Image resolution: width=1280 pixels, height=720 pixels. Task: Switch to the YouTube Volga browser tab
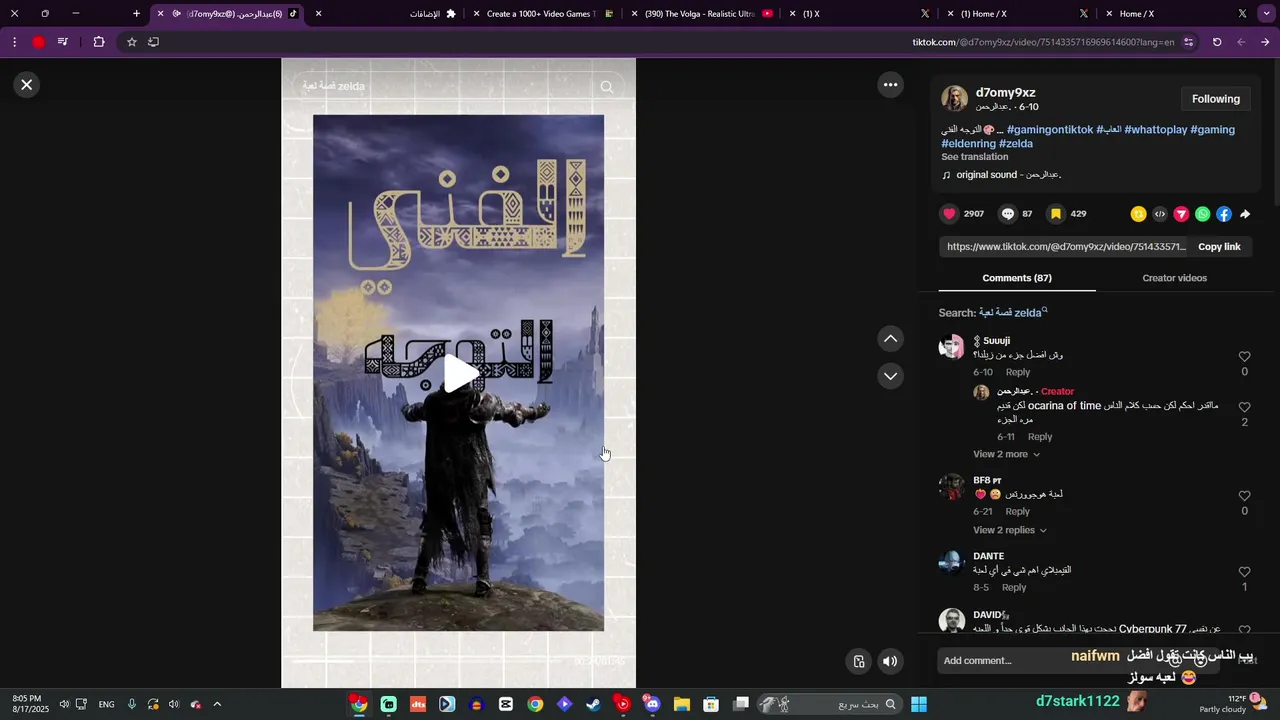[x=708, y=14]
